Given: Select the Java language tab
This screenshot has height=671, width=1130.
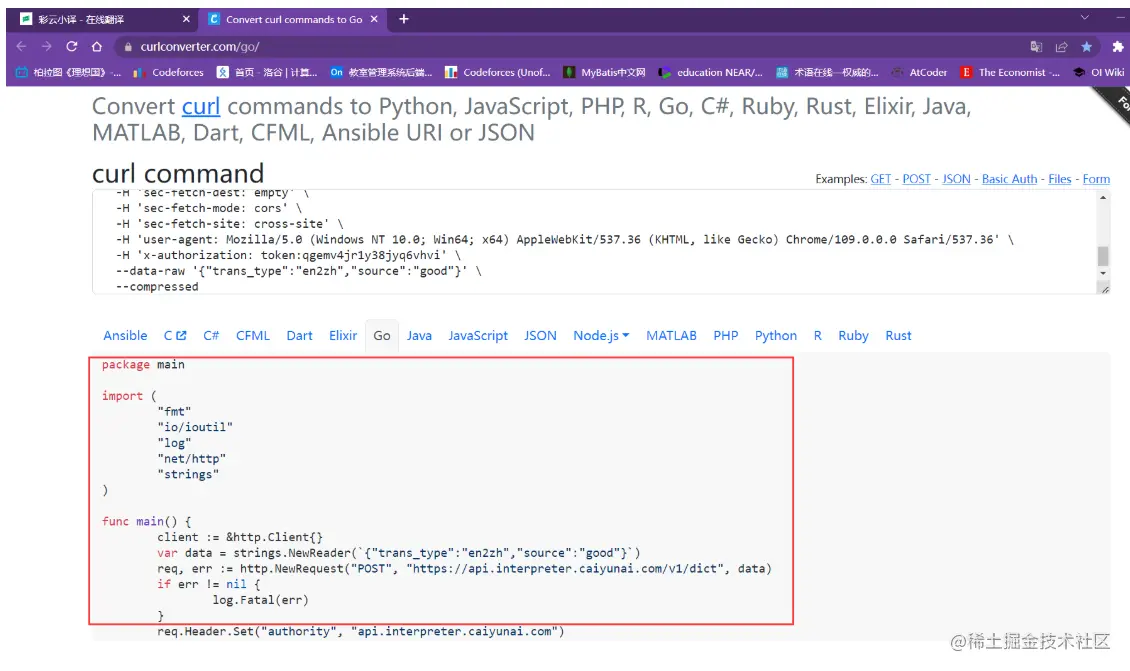Looking at the screenshot, I should (x=419, y=335).
